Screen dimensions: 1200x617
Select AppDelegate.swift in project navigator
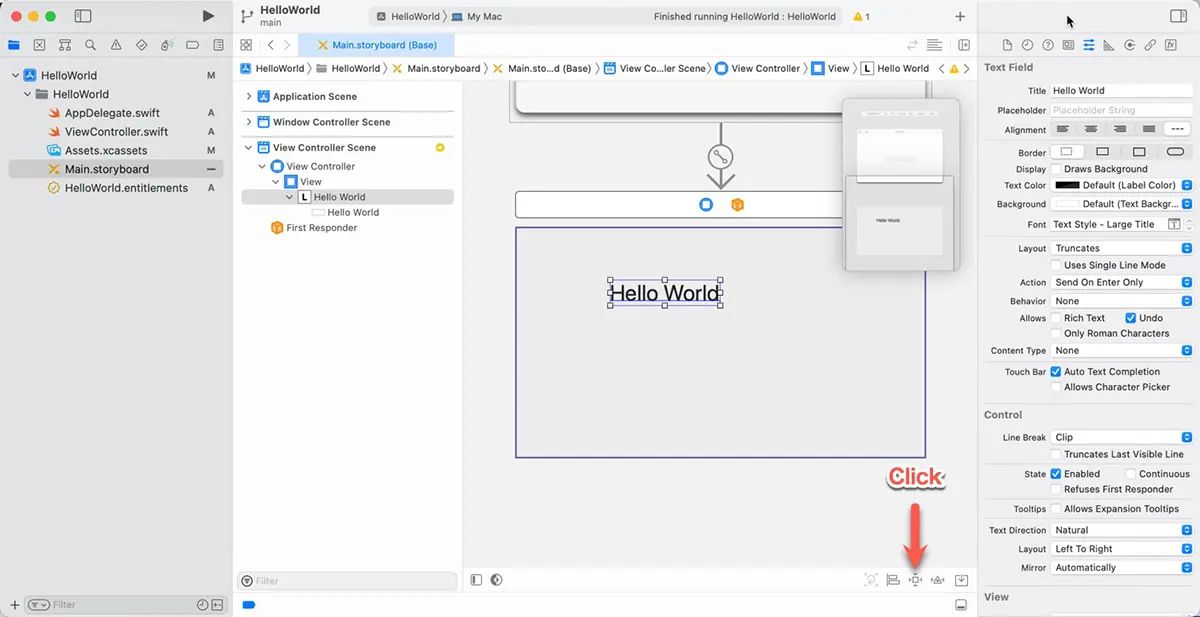pos(112,113)
